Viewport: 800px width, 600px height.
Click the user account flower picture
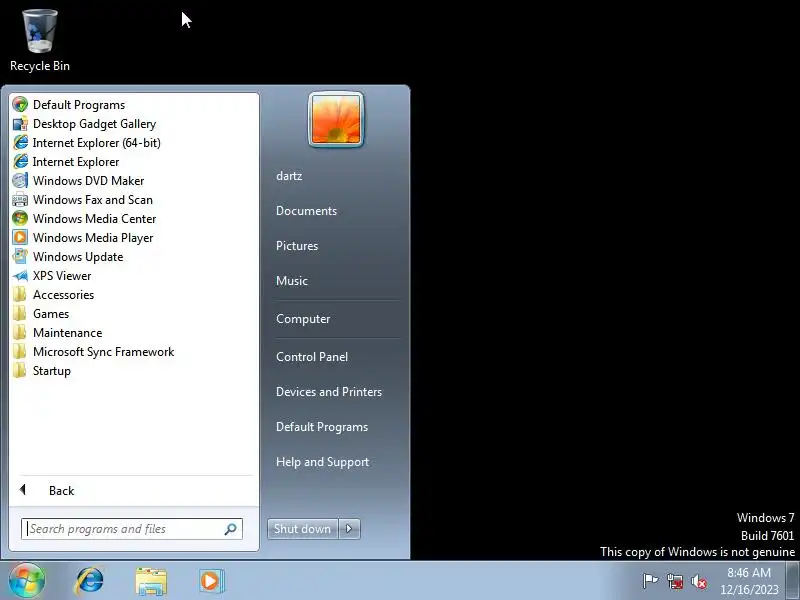[336, 120]
